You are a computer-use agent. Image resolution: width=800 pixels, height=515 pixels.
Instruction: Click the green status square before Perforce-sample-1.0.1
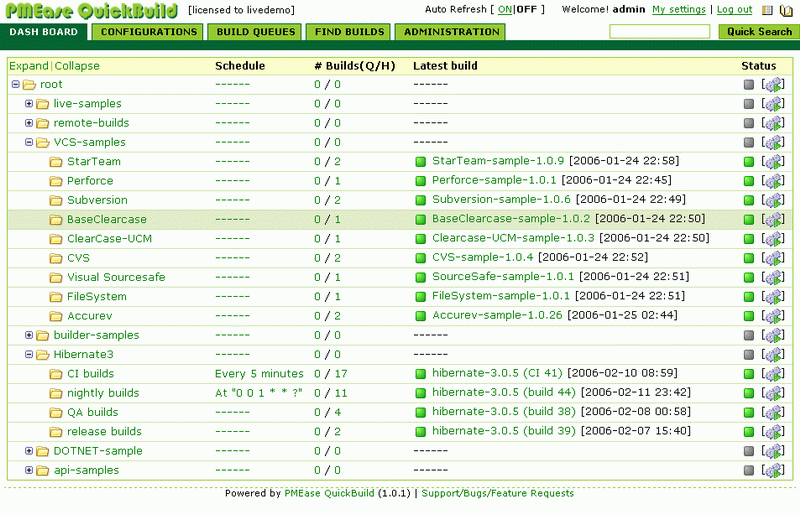(x=421, y=181)
